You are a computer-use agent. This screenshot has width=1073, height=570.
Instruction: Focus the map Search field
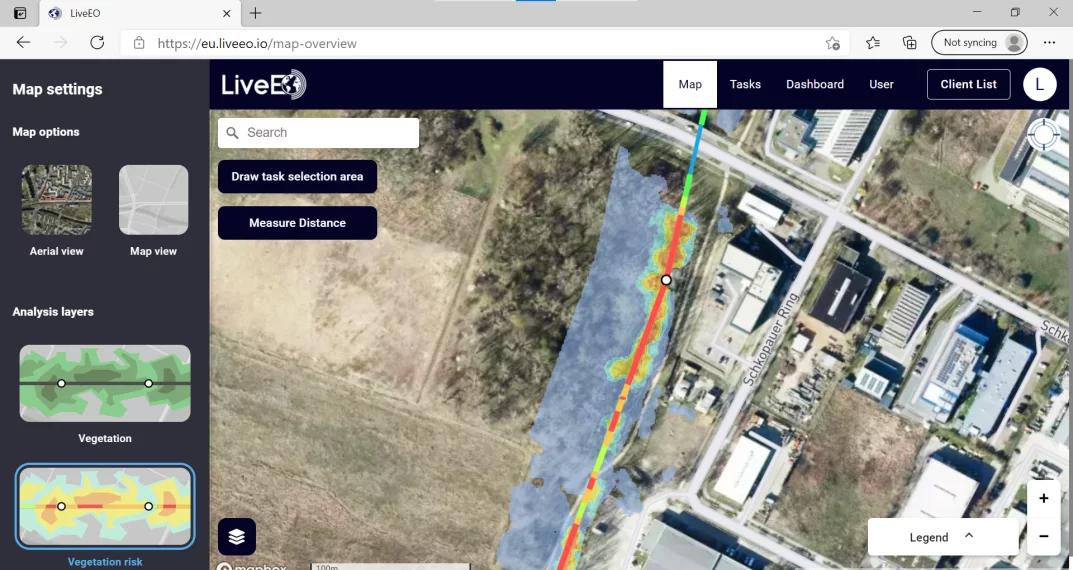[x=318, y=133]
